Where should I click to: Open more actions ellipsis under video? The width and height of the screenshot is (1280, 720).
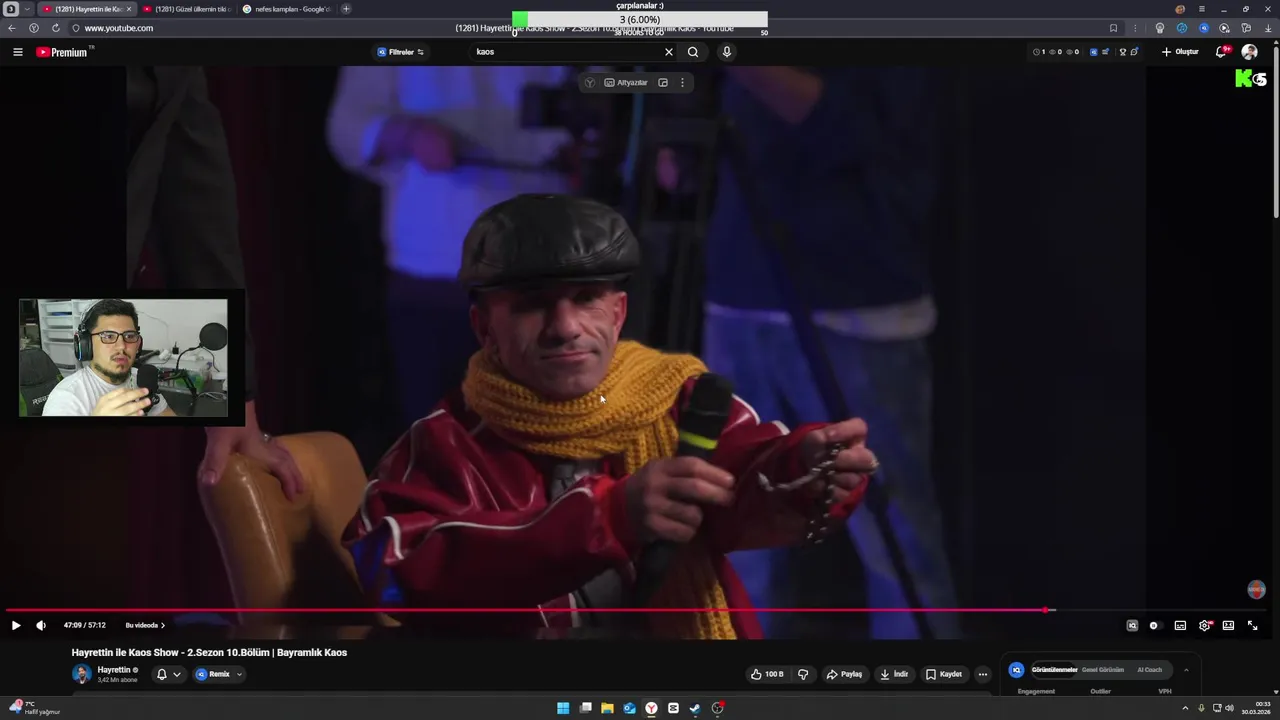[983, 674]
